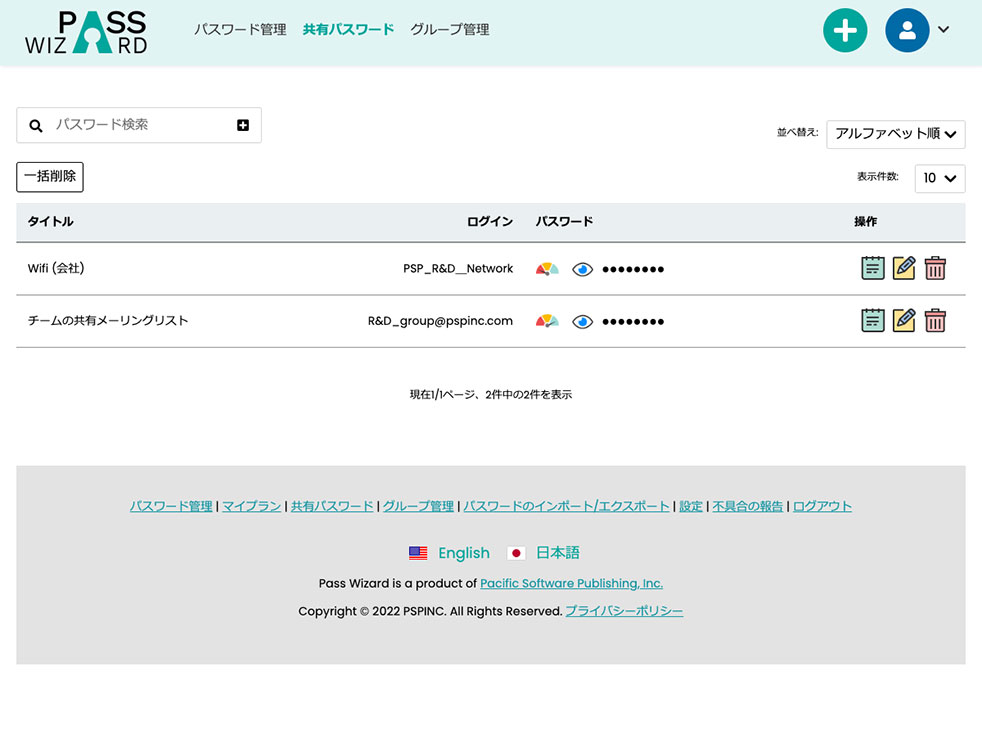Switch language to English in footer
This screenshot has width=982, height=750.
[463, 553]
